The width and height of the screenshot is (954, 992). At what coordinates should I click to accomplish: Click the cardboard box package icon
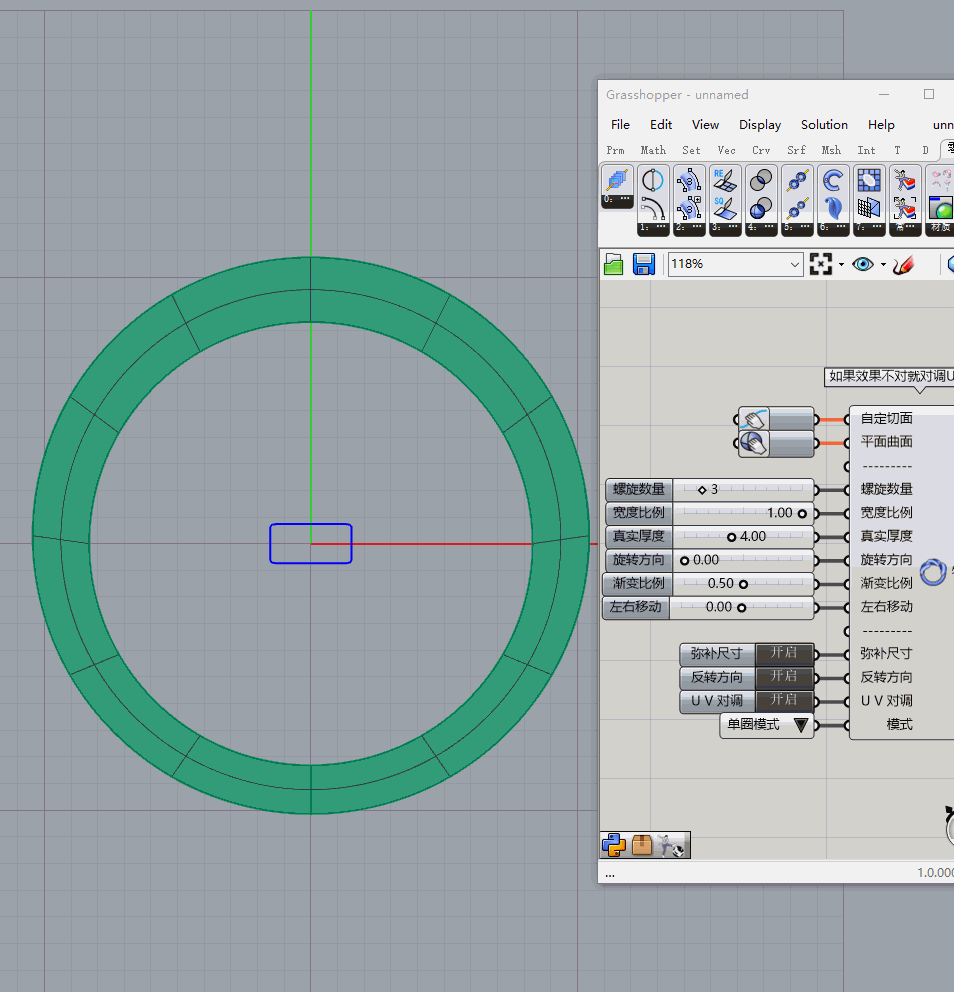pyautogui.click(x=642, y=846)
